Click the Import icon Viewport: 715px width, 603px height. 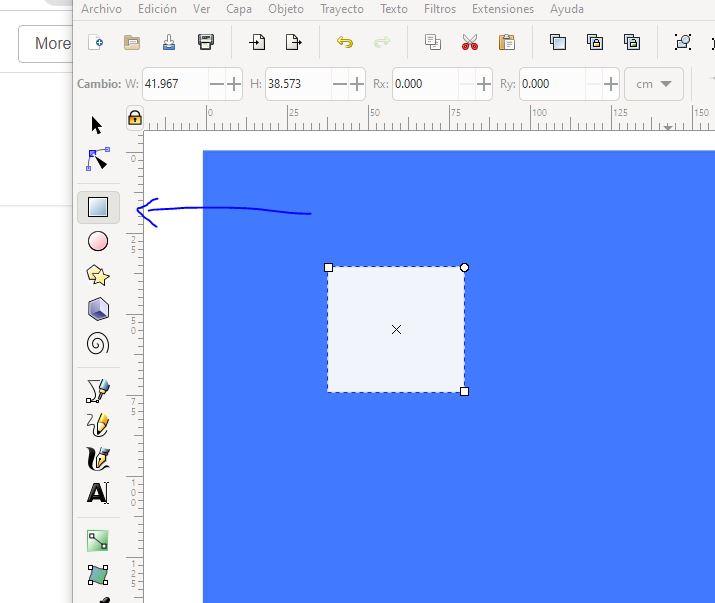point(257,42)
